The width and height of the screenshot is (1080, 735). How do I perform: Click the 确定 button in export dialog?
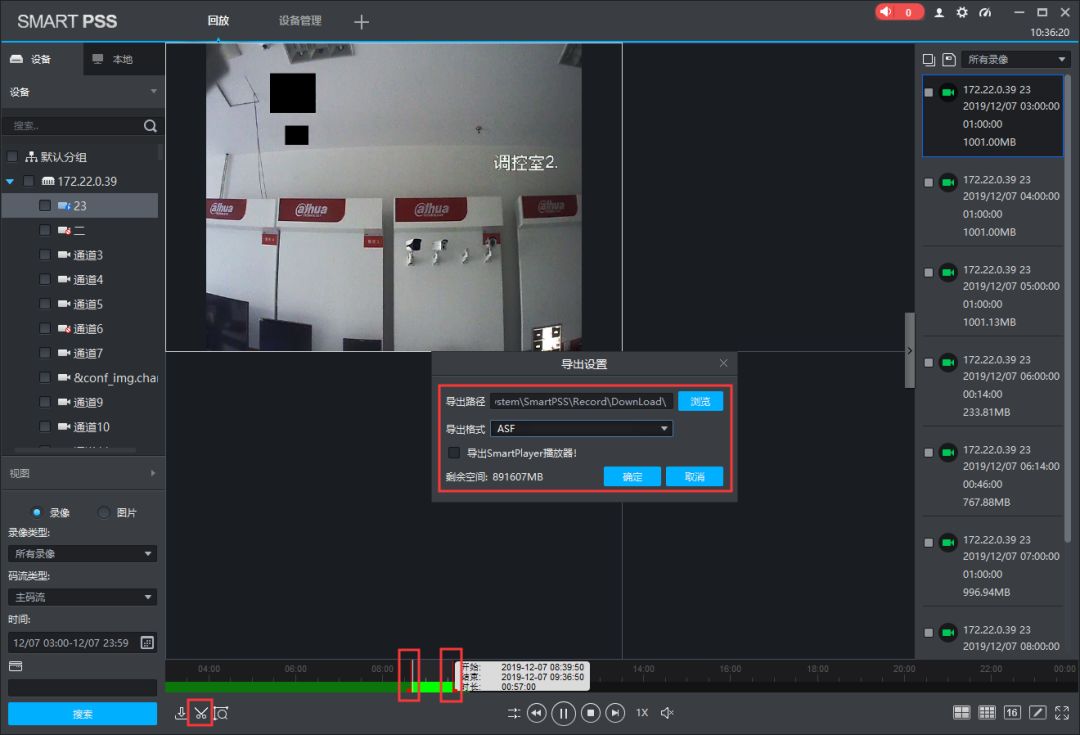click(x=632, y=477)
